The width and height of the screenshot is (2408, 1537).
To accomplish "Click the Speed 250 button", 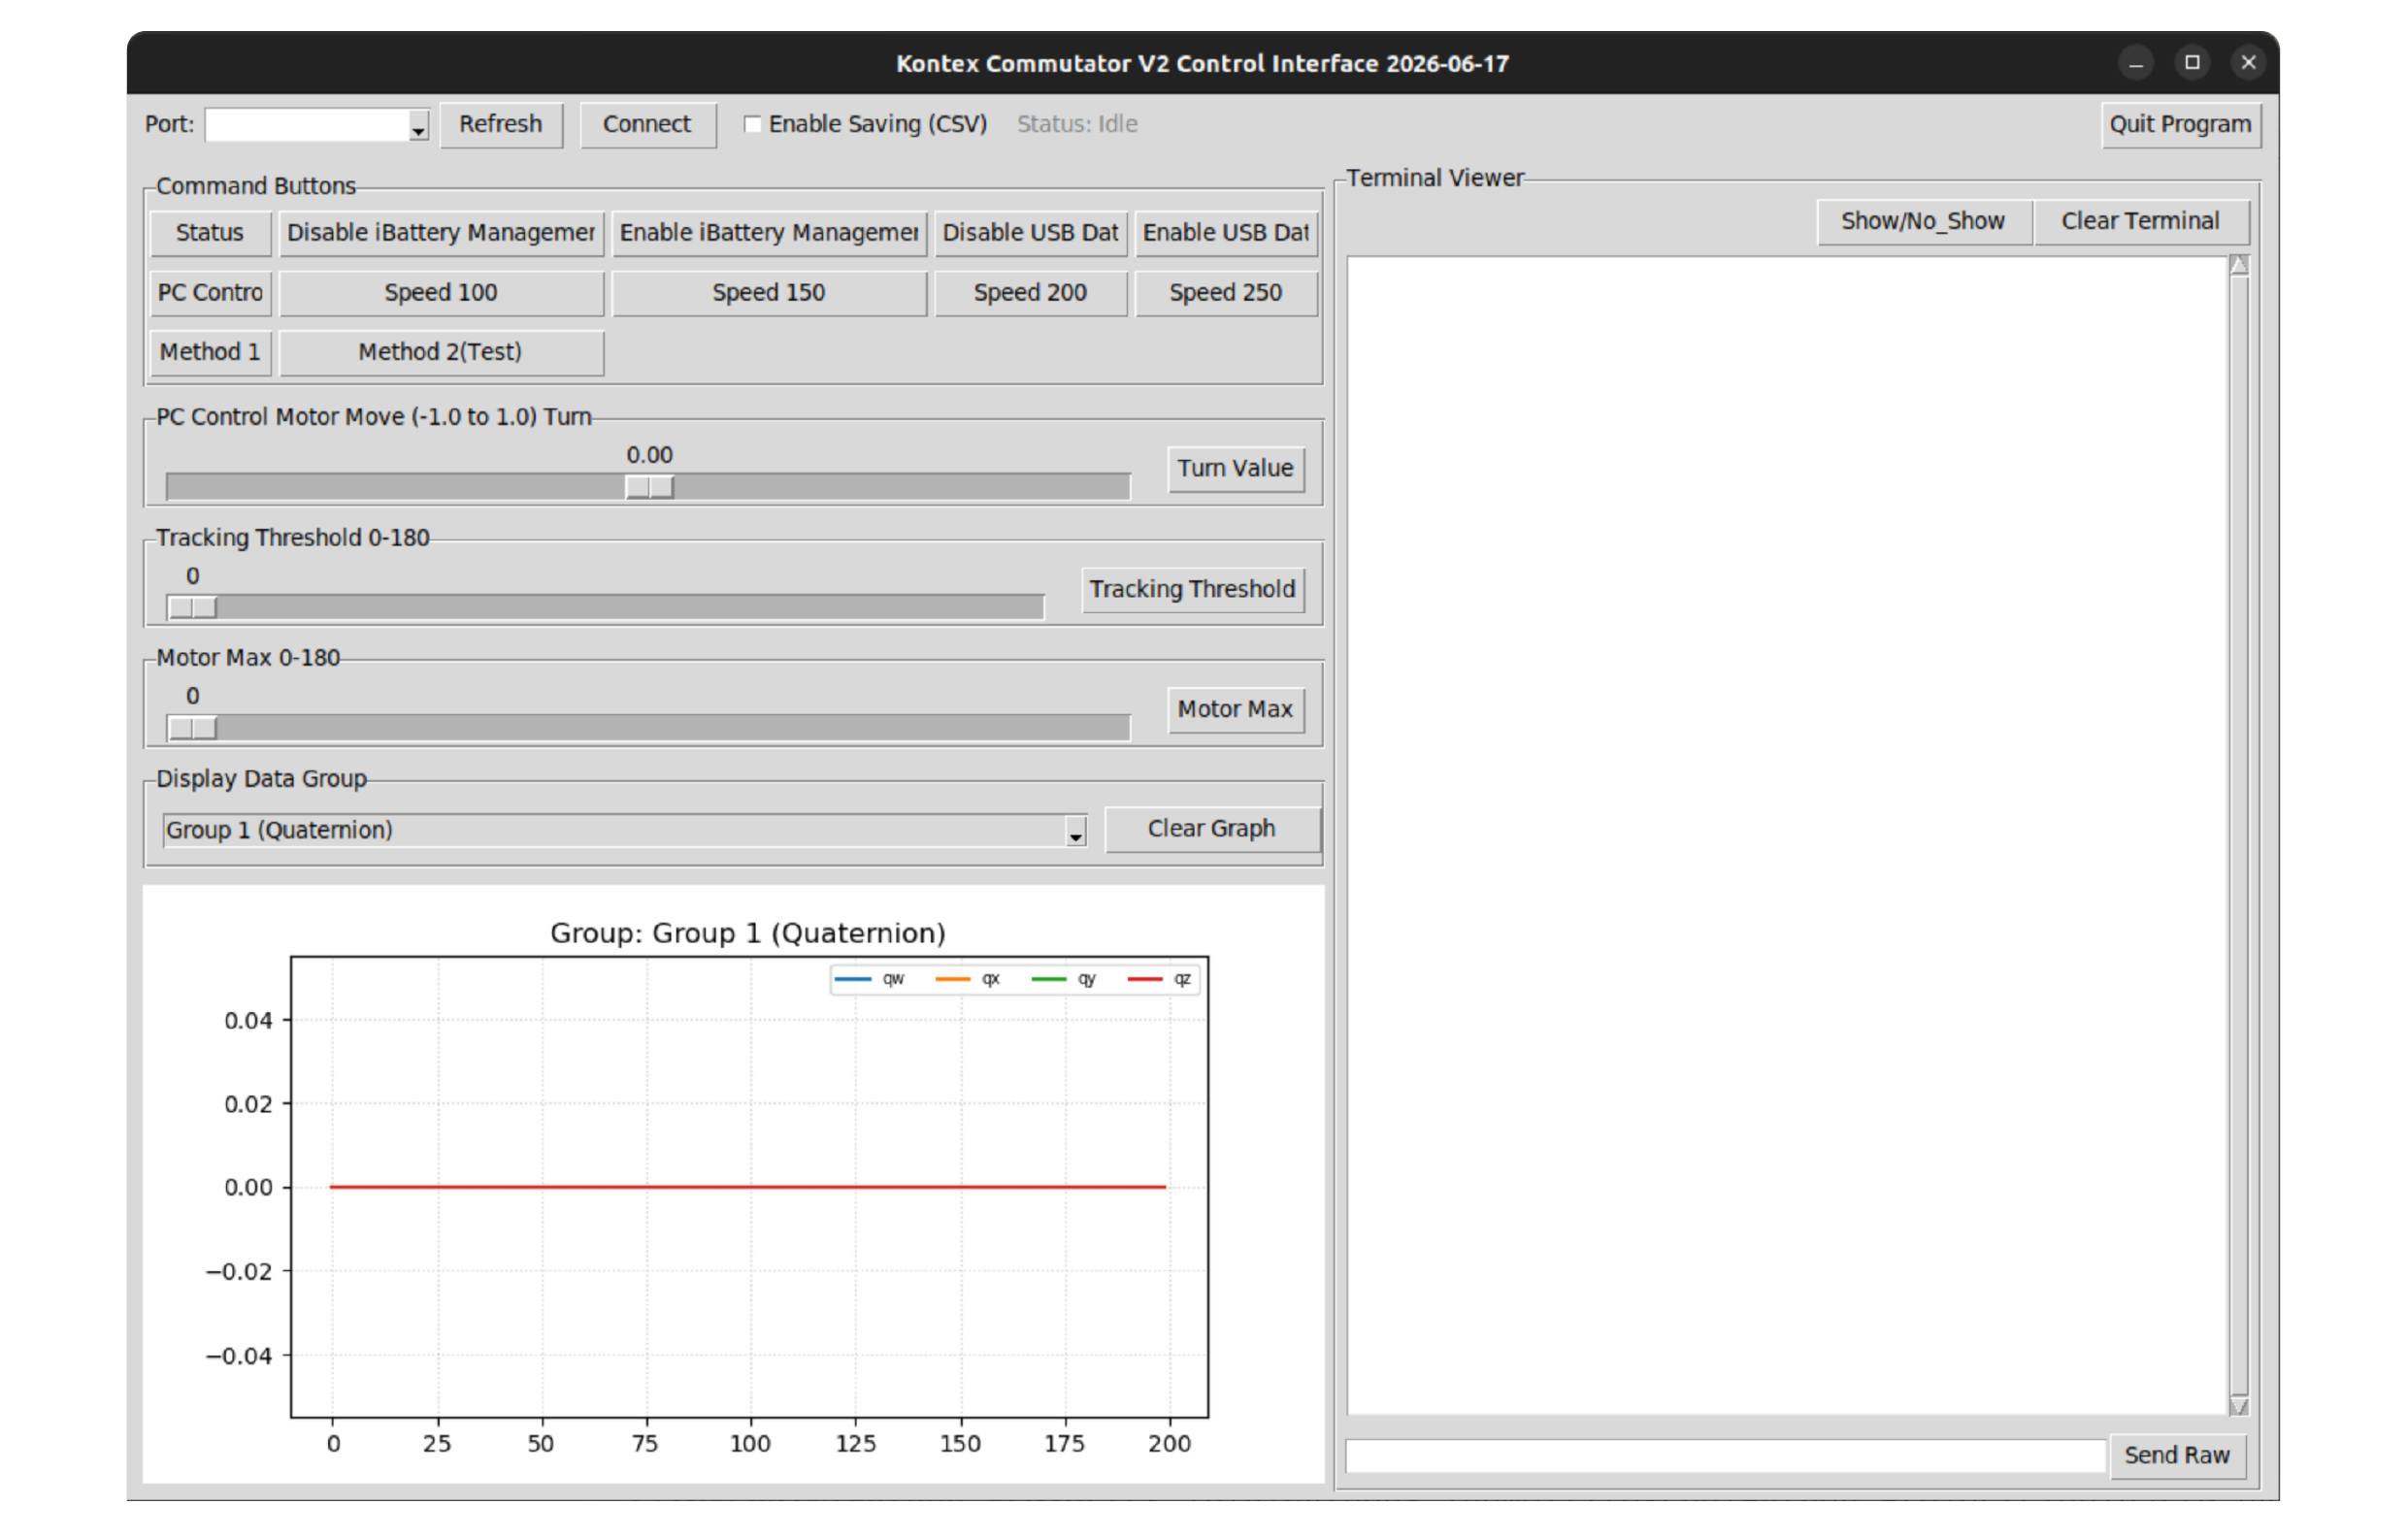I will click(1226, 294).
